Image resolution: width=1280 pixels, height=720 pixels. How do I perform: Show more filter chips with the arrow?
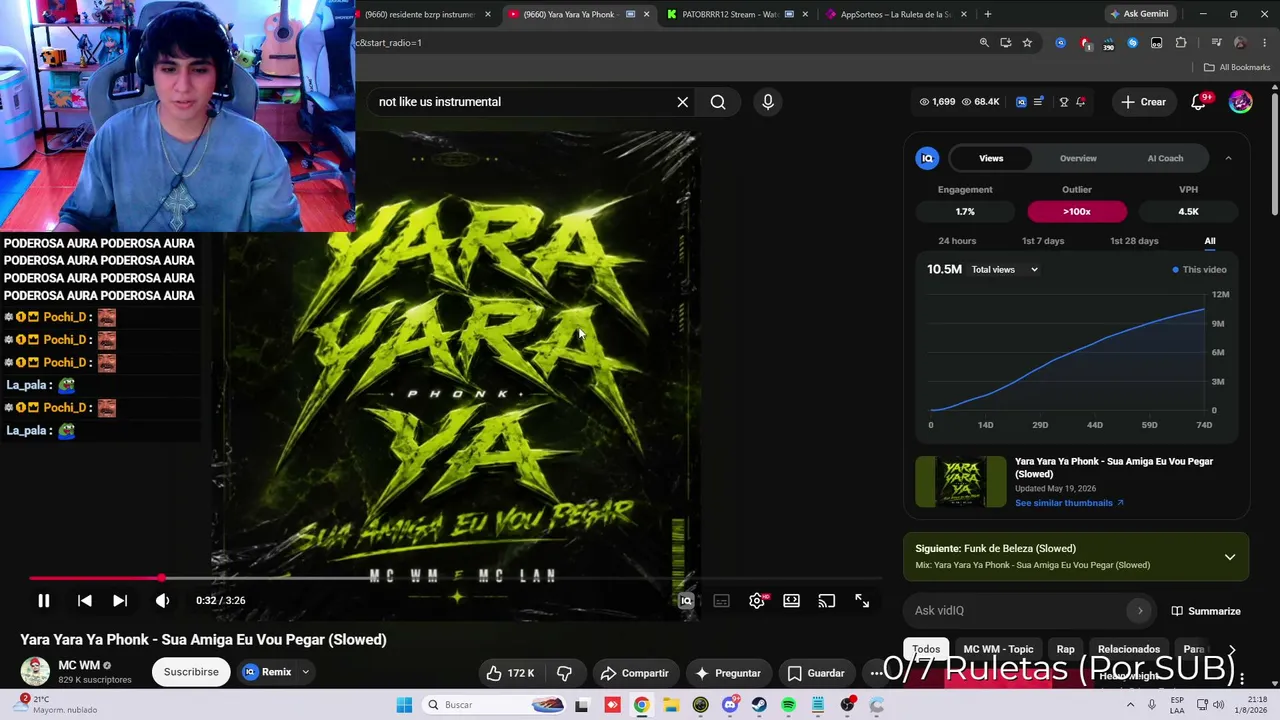click(1231, 650)
